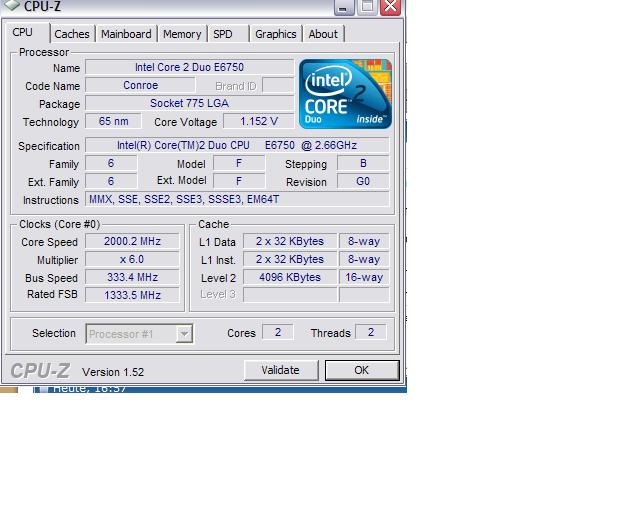Click the L1 Inst. 2 x 32 KBytes value
Screen dimensions: 640x512
tap(290, 259)
